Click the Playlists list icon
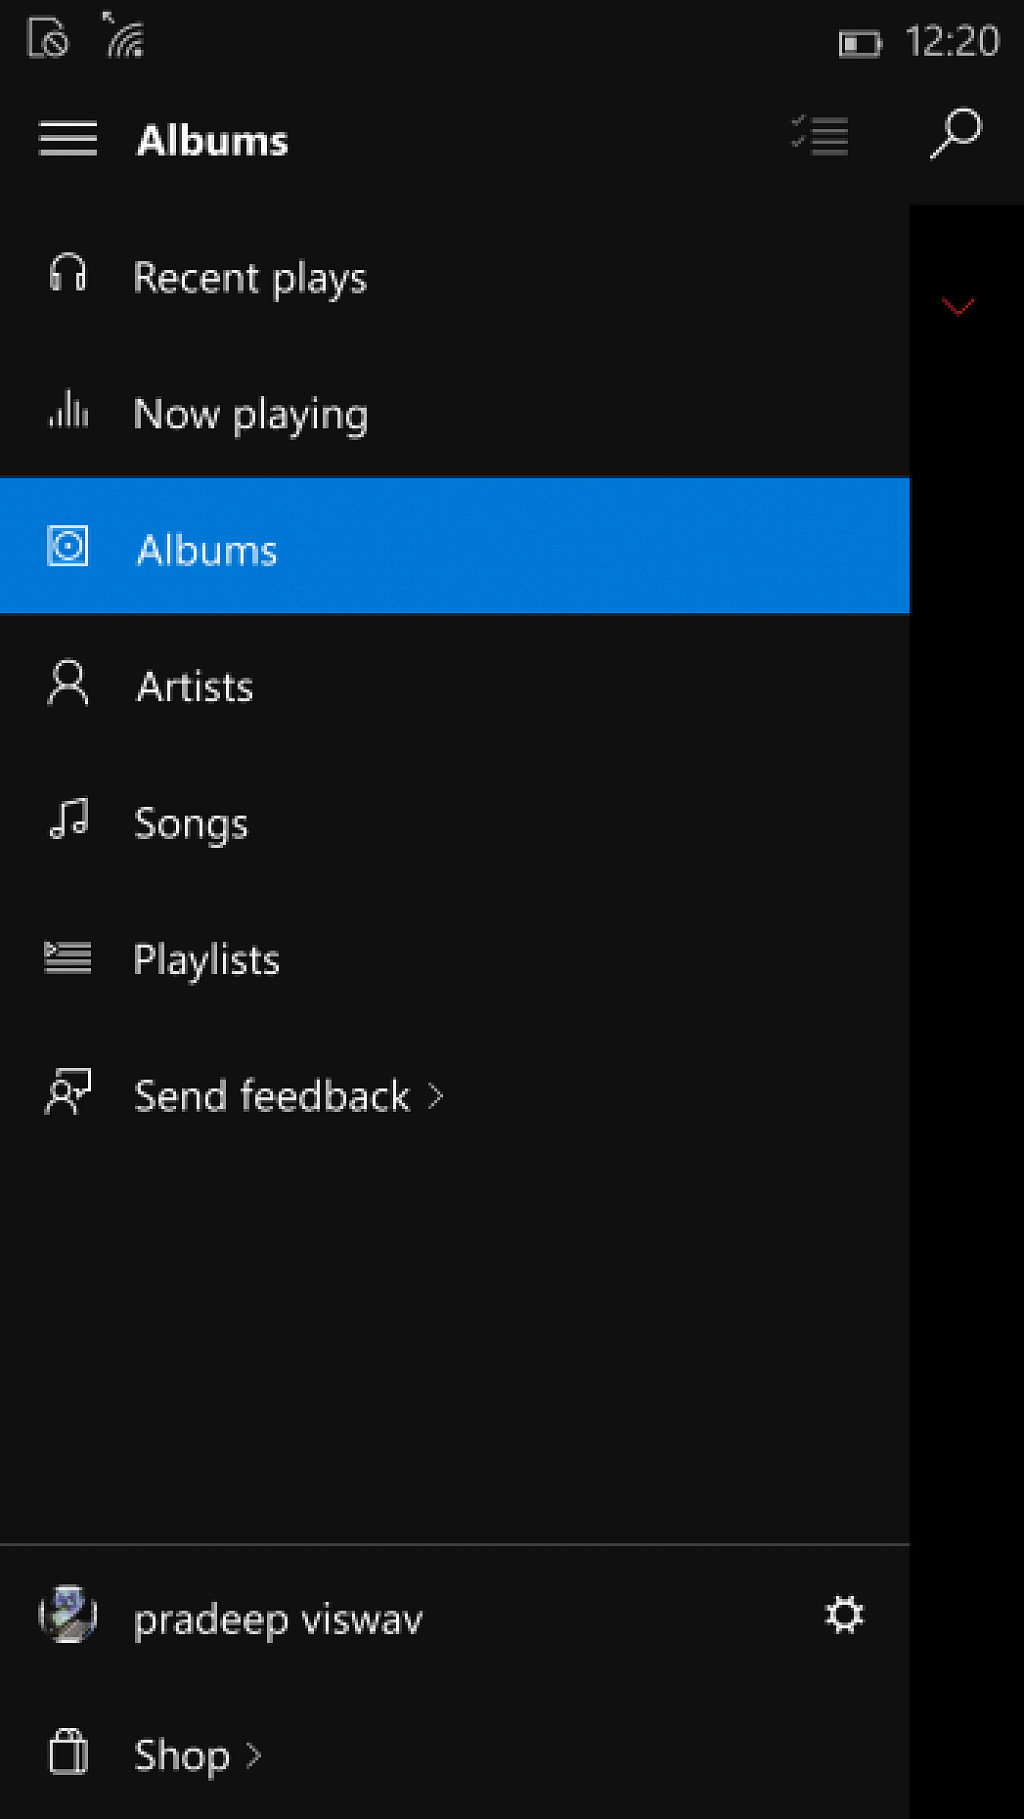 point(68,958)
